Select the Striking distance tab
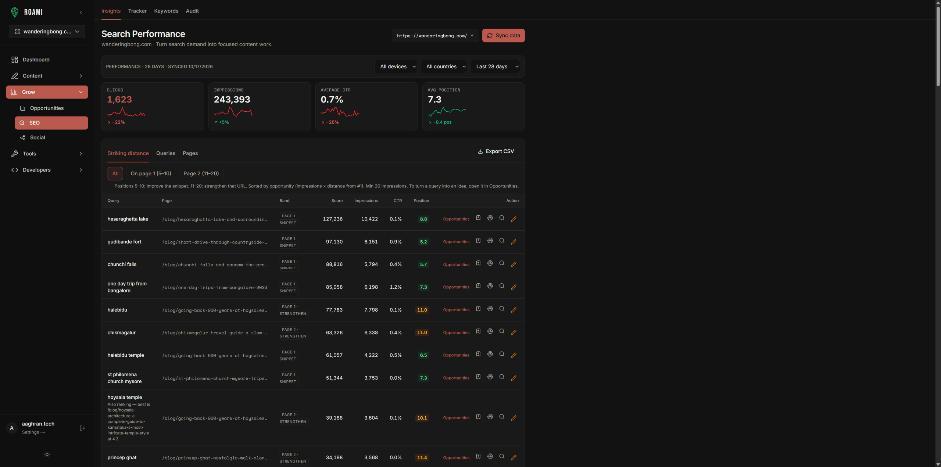This screenshot has width=941, height=467. pos(128,153)
